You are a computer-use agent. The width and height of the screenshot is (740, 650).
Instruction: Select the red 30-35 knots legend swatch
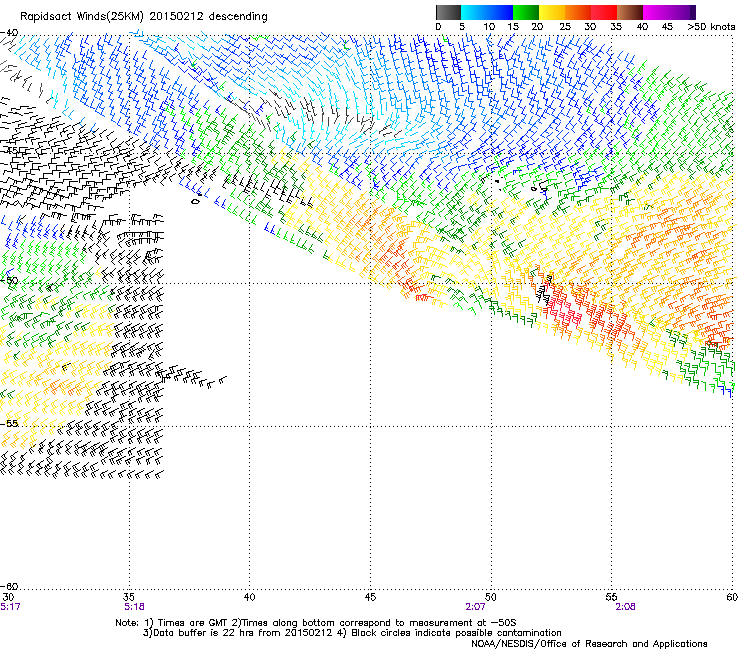tap(604, 12)
